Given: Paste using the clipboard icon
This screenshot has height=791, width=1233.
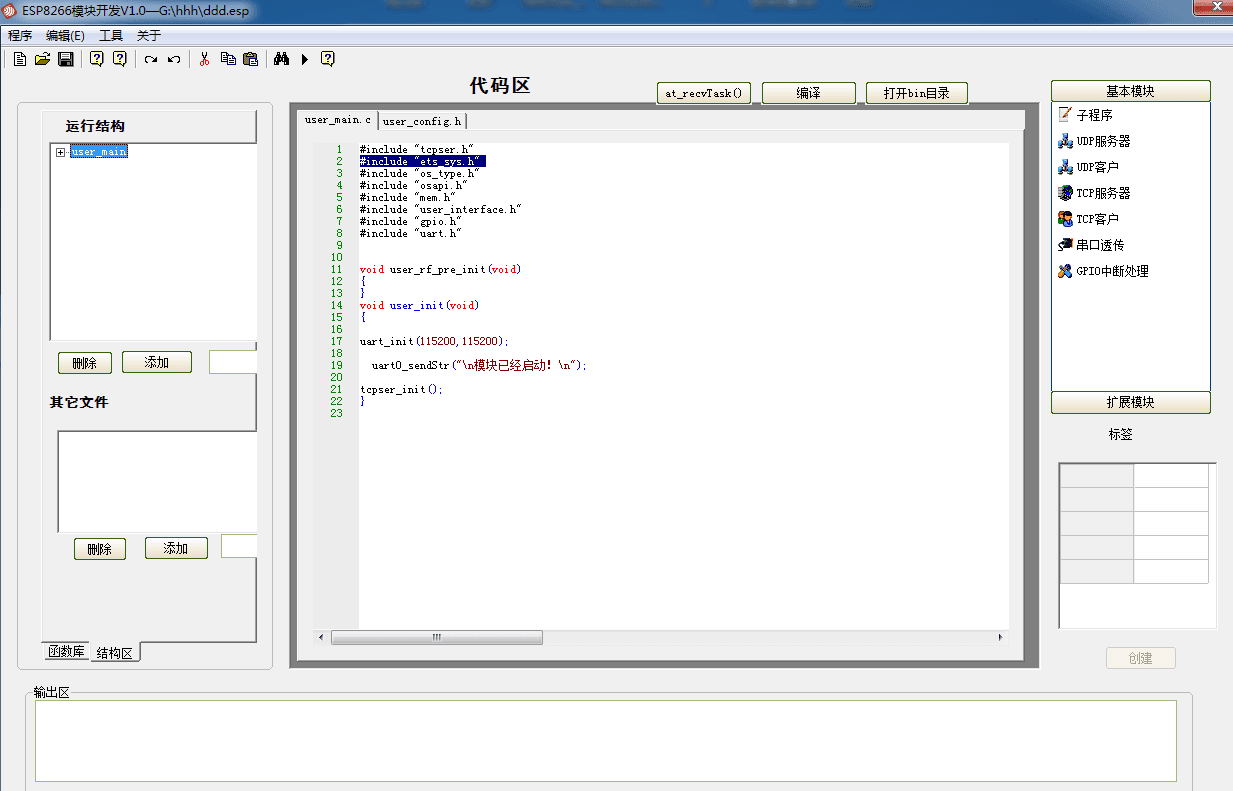Looking at the screenshot, I should pos(251,59).
